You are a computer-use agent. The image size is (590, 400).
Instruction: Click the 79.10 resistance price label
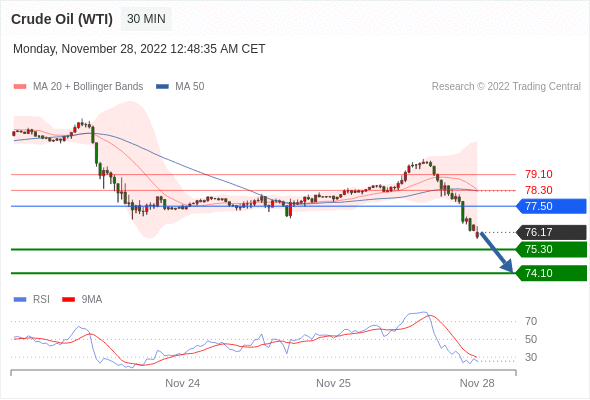(x=539, y=174)
